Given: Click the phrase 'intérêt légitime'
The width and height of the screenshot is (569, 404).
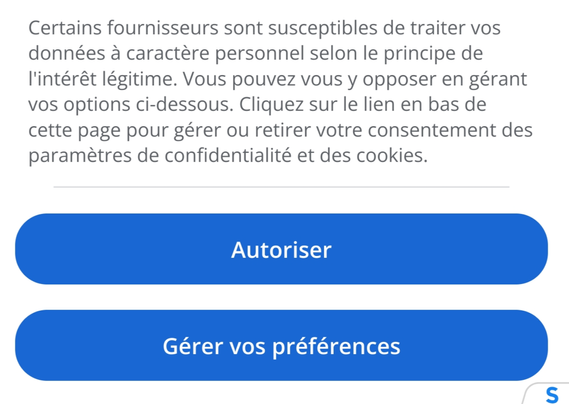Looking at the screenshot, I should click(x=105, y=79).
